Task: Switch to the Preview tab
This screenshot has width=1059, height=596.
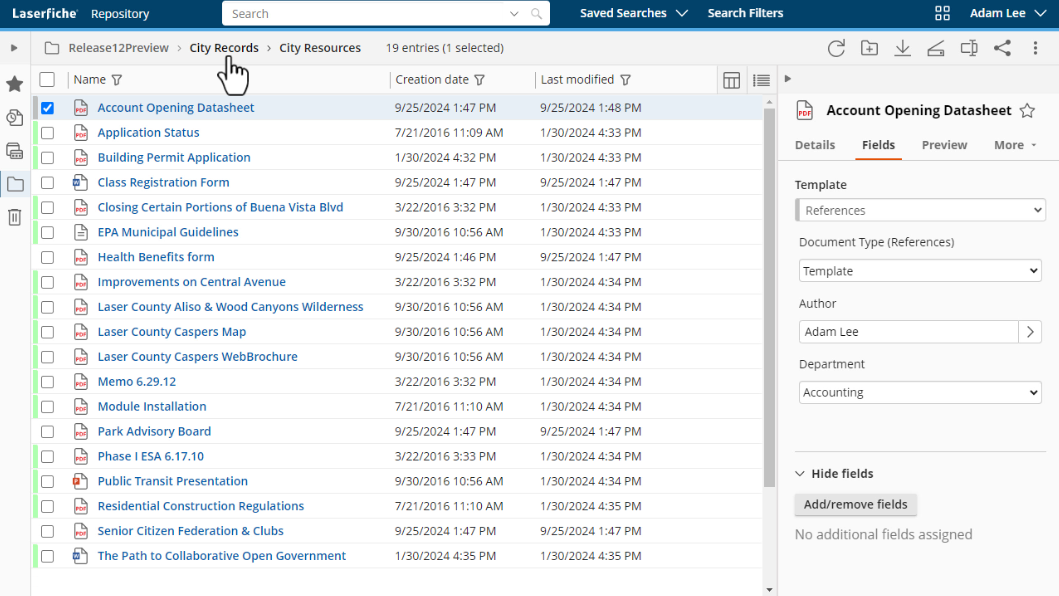Action: pyautogui.click(x=944, y=145)
